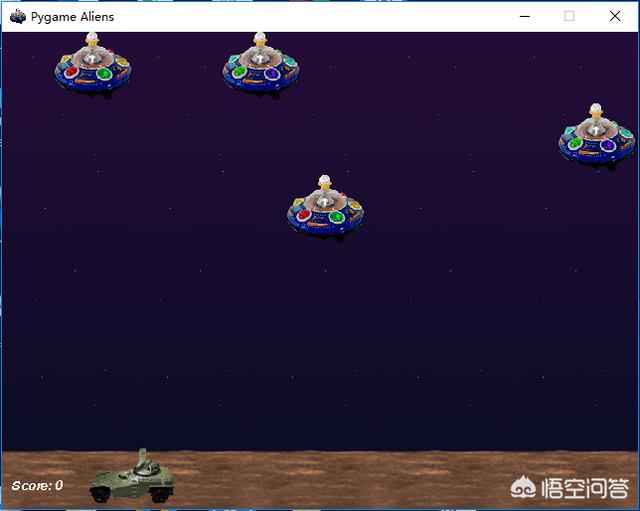Click the alien UFO in the top-left corner
The width and height of the screenshot is (640, 511).
(92, 66)
